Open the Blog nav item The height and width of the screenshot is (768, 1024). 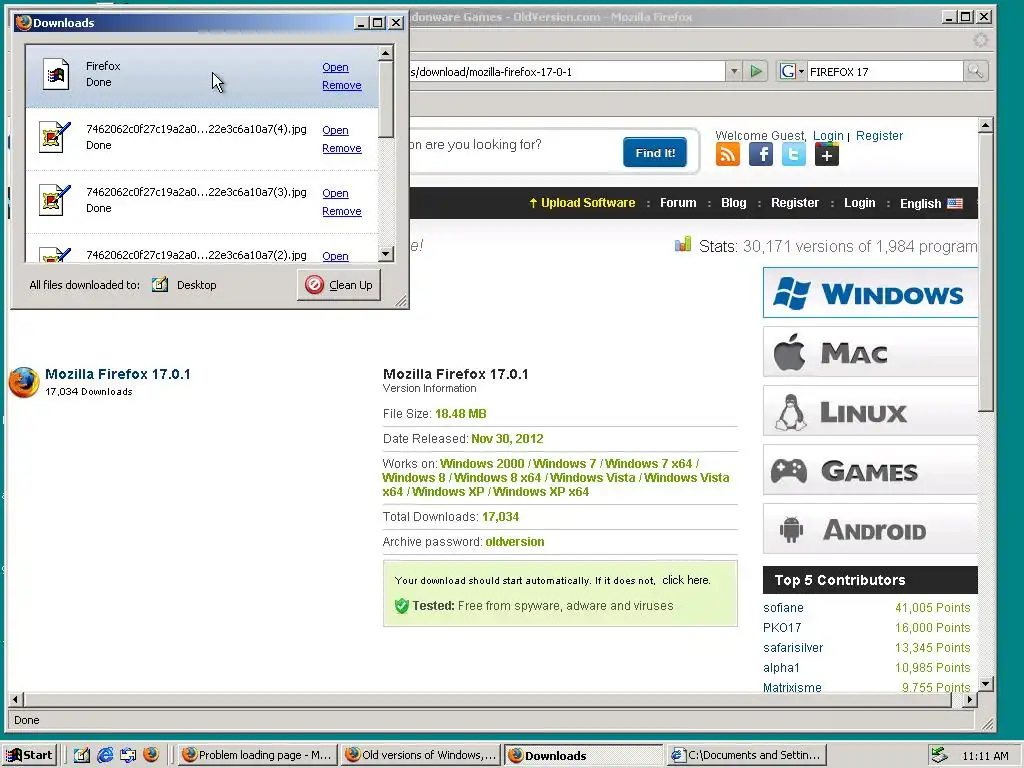coord(733,203)
